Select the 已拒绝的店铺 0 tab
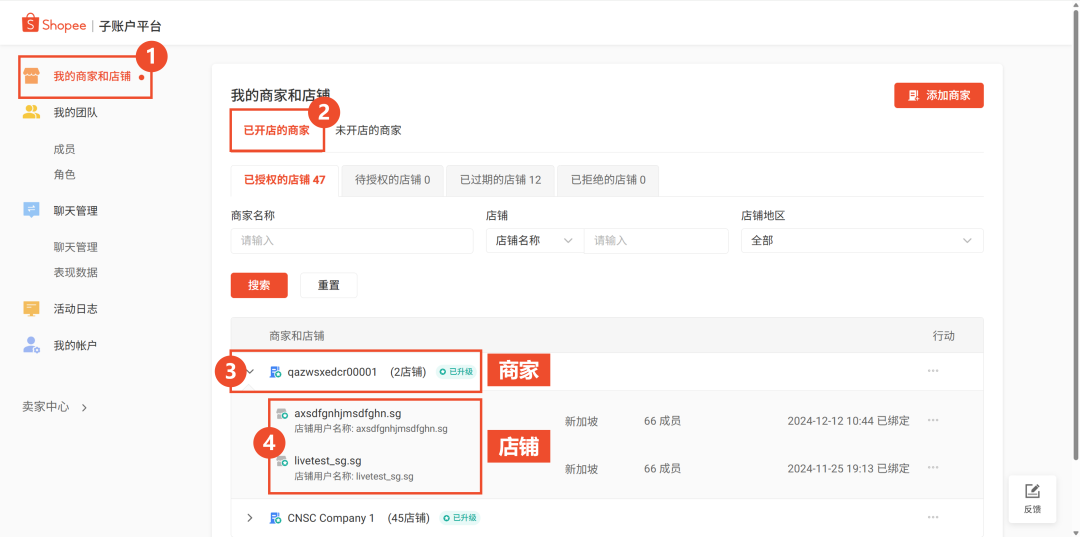This screenshot has height=537, width=1080. point(608,180)
